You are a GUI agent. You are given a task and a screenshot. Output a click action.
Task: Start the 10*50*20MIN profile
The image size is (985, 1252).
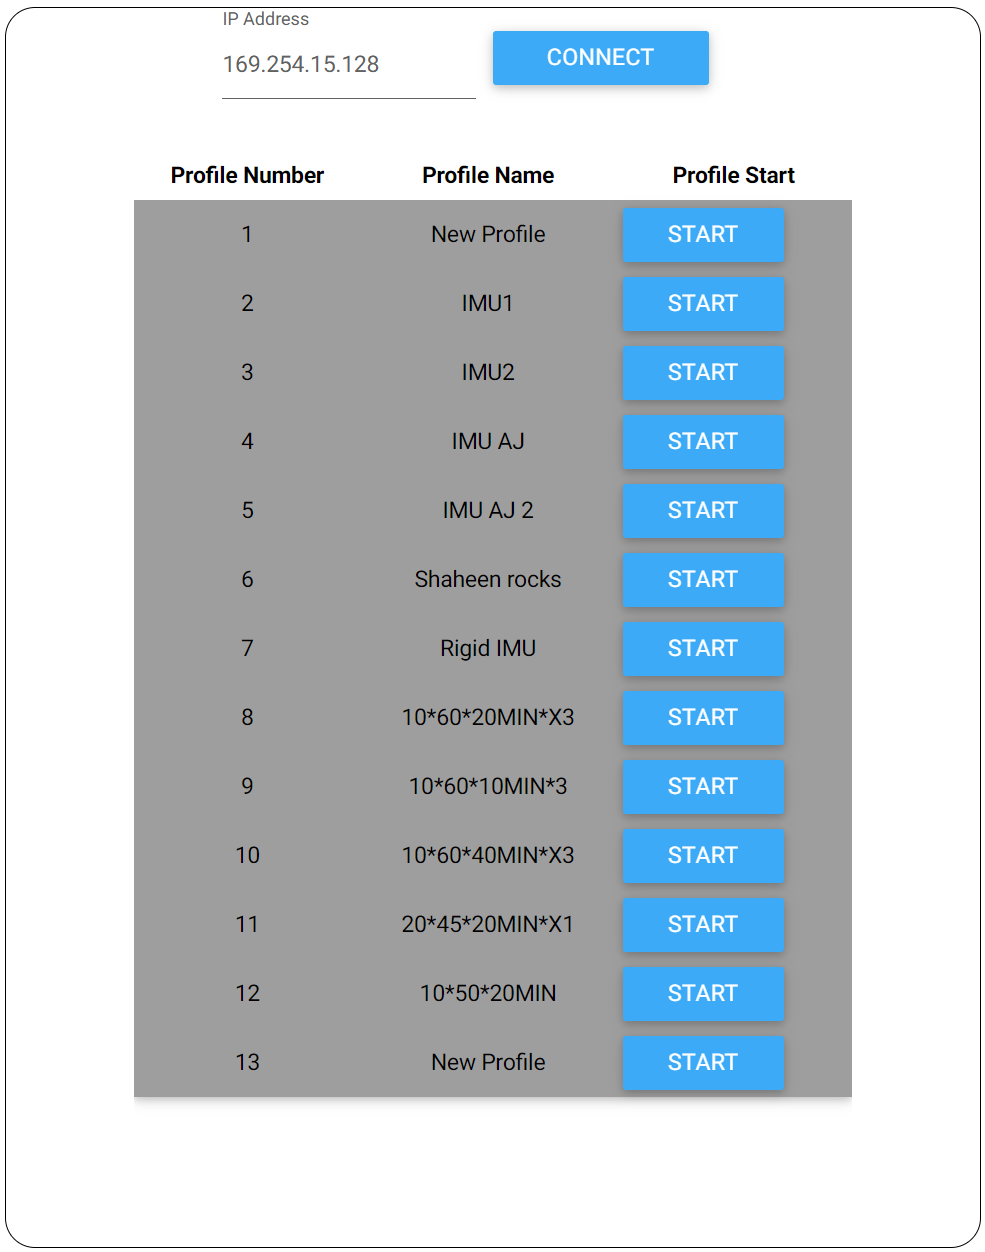click(x=702, y=994)
